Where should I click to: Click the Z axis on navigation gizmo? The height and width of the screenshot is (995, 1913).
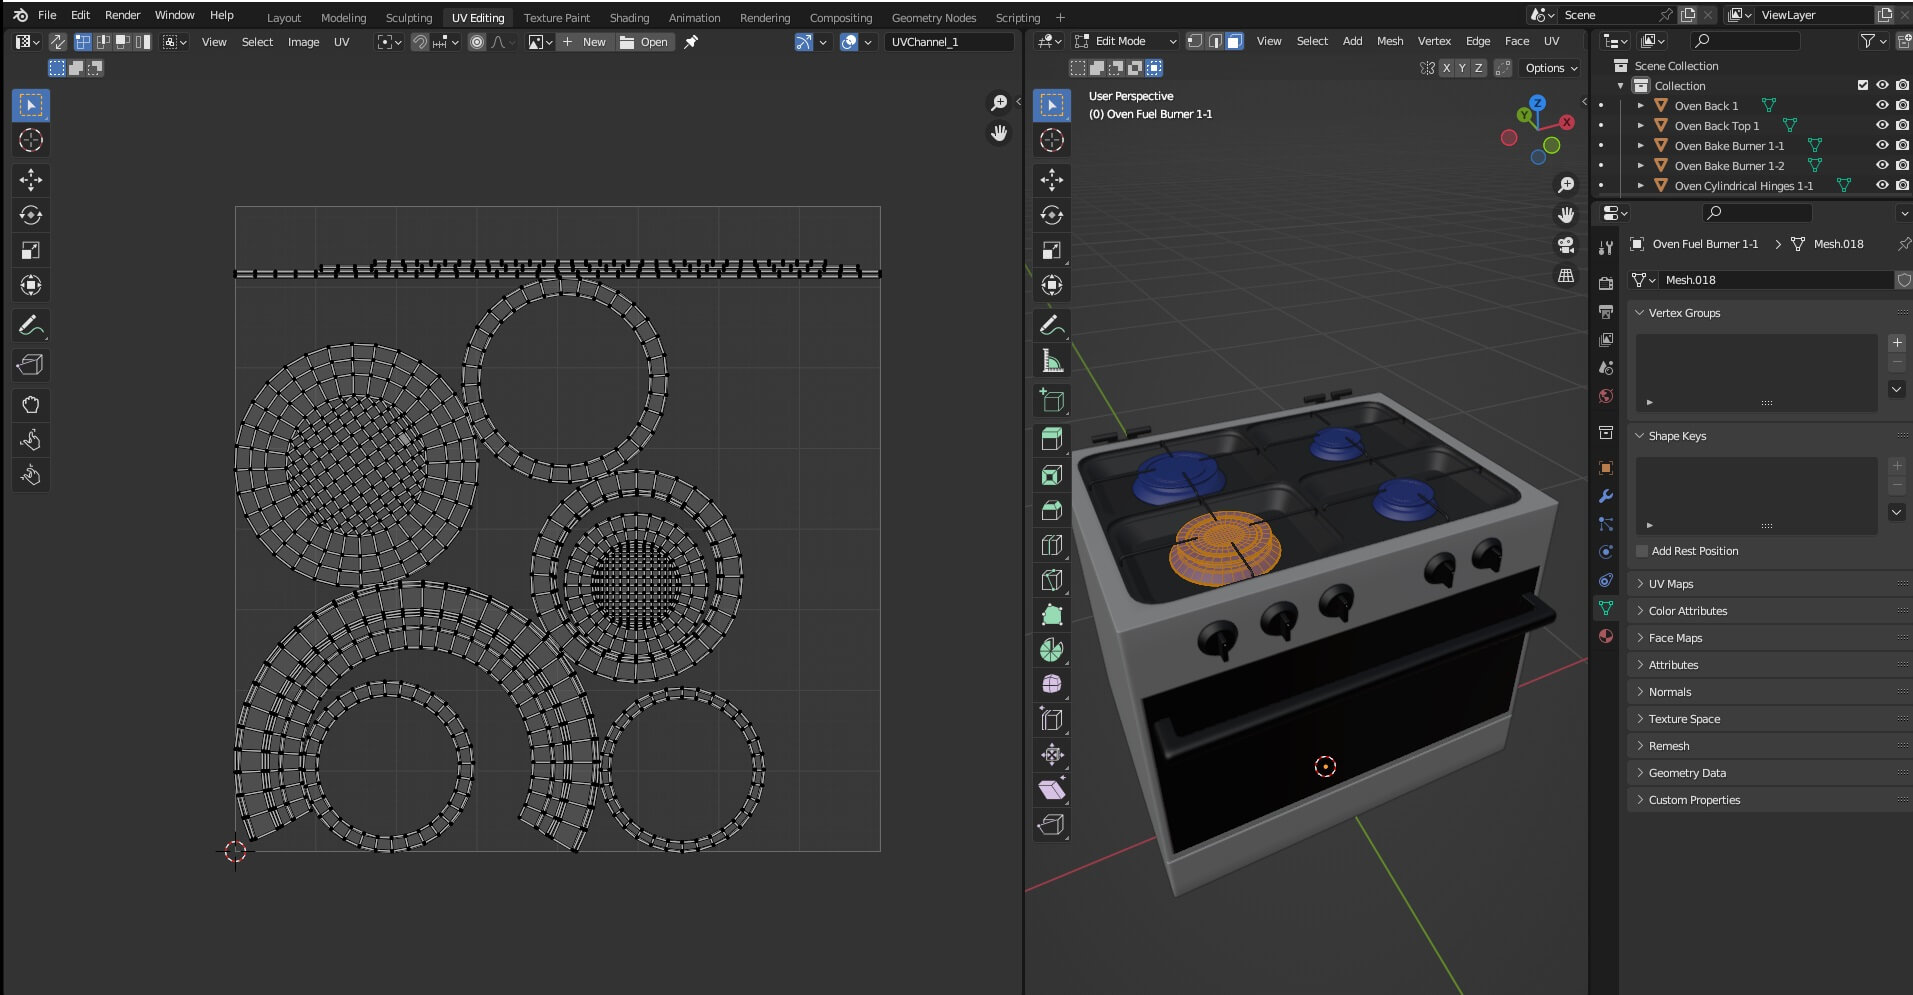coord(1537,102)
